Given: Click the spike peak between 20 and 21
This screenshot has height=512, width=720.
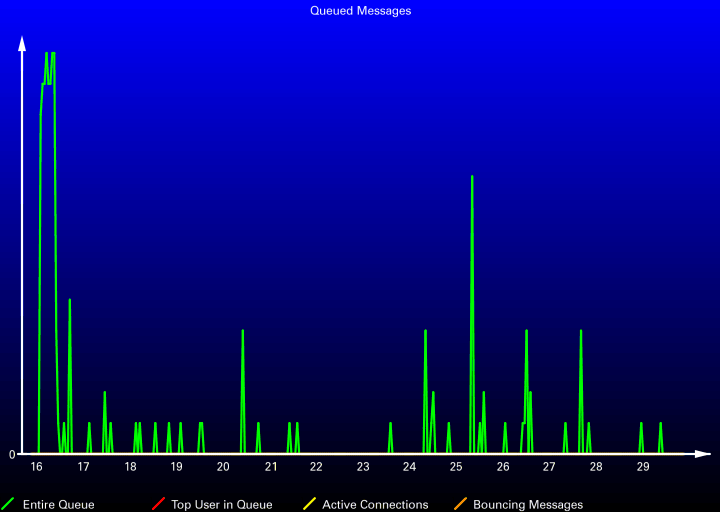Looking at the screenshot, I should coord(242,331).
